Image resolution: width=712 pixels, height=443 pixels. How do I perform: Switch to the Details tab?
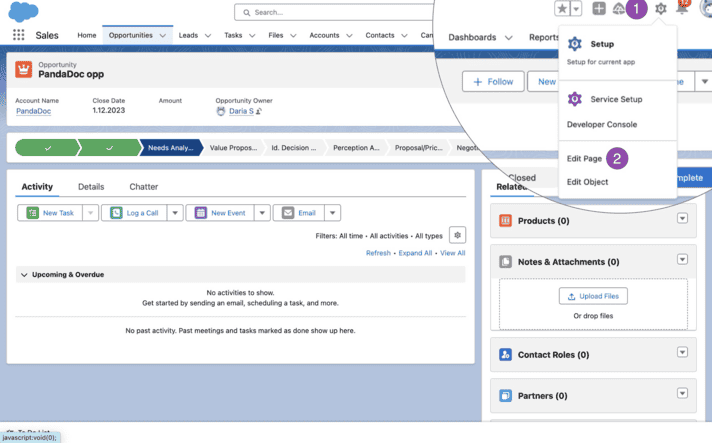click(91, 187)
